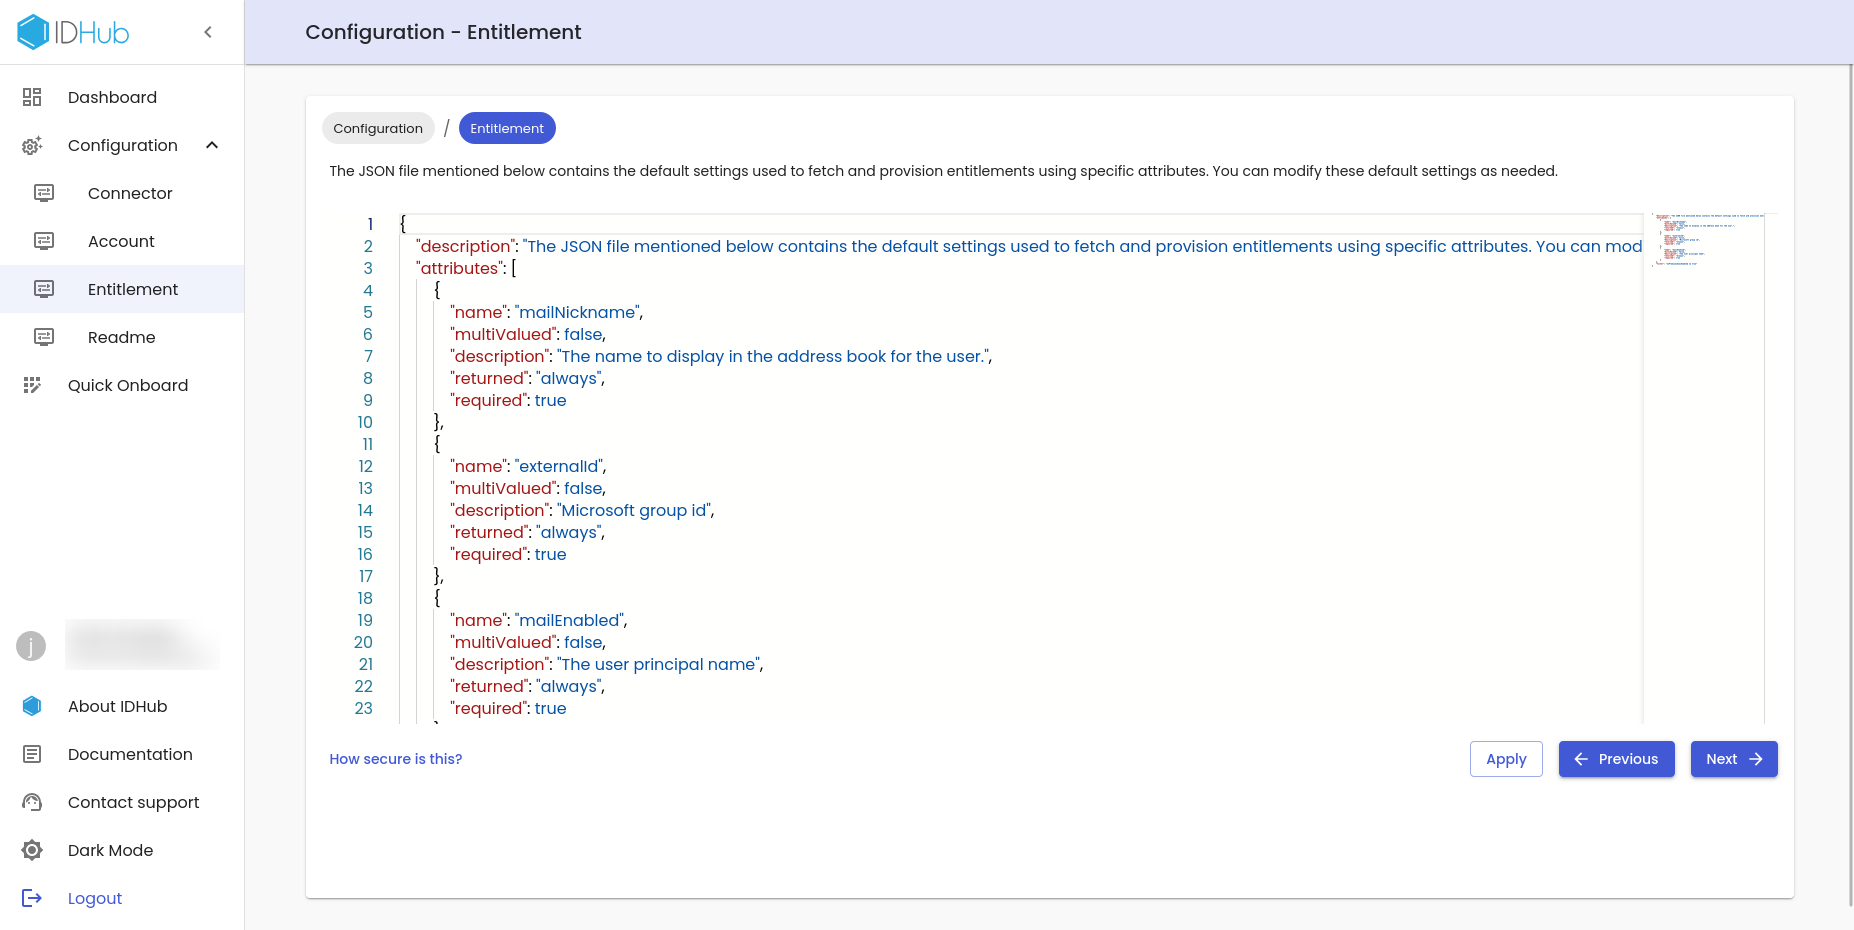Click the IDHub logo icon
This screenshot has height=930, width=1854.
pyautogui.click(x=33, y=32)
